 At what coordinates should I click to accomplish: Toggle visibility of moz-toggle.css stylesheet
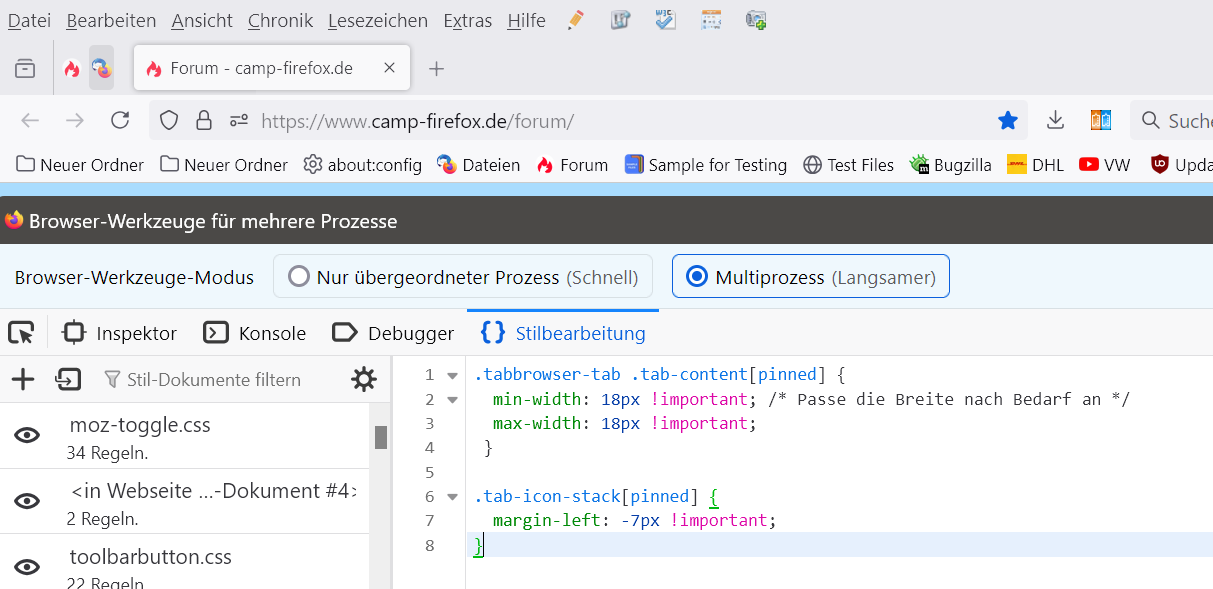[27, 435]
